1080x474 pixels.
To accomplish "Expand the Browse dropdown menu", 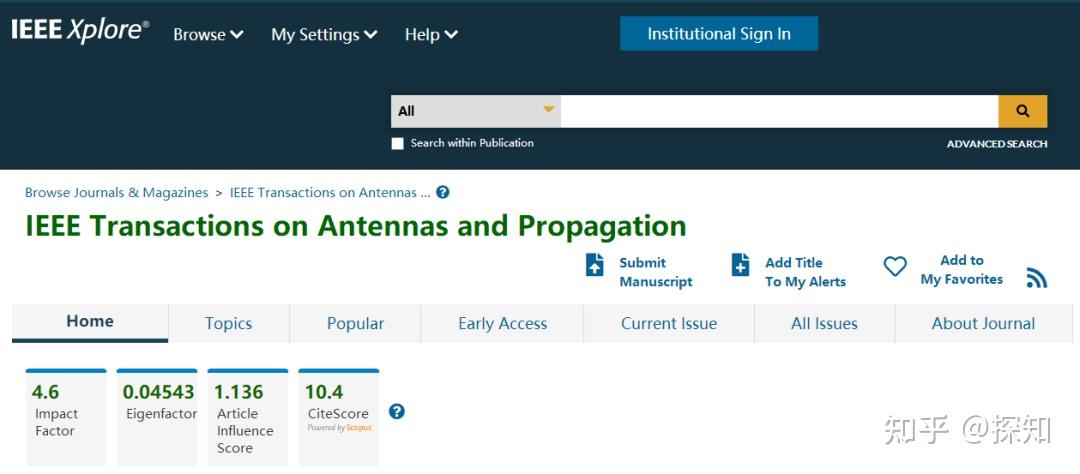I will [x=208, y=34].
